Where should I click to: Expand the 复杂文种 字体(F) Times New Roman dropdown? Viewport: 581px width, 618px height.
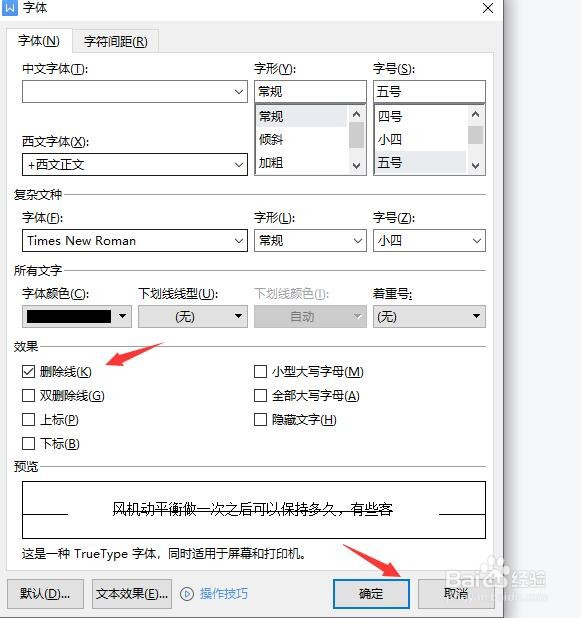238,240
